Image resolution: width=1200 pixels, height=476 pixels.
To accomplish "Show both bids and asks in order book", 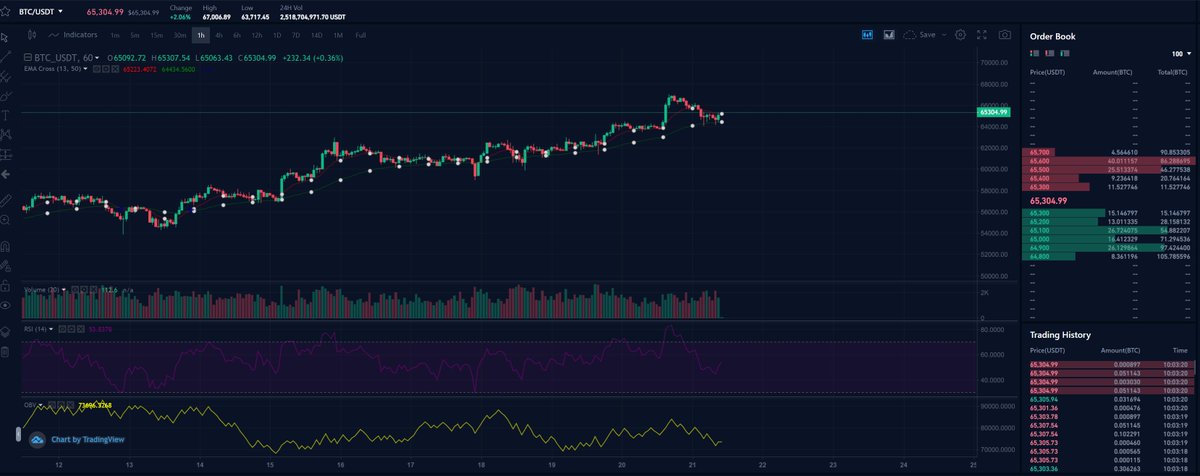I will (1034, 53).
